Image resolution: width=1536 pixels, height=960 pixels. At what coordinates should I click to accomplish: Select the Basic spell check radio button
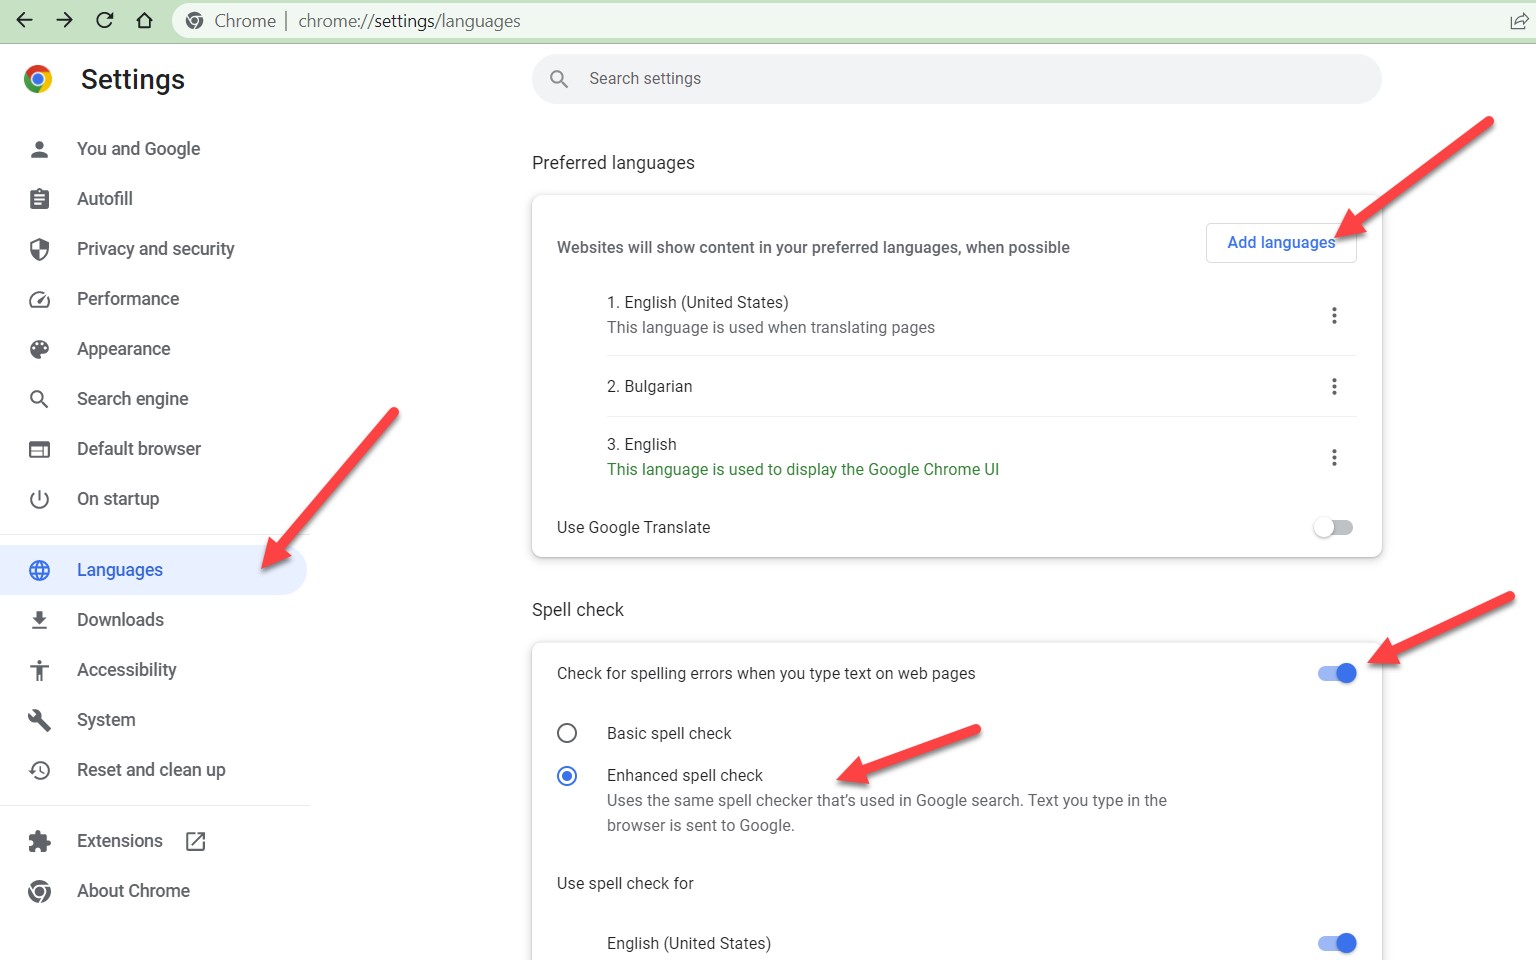point(567,733)
